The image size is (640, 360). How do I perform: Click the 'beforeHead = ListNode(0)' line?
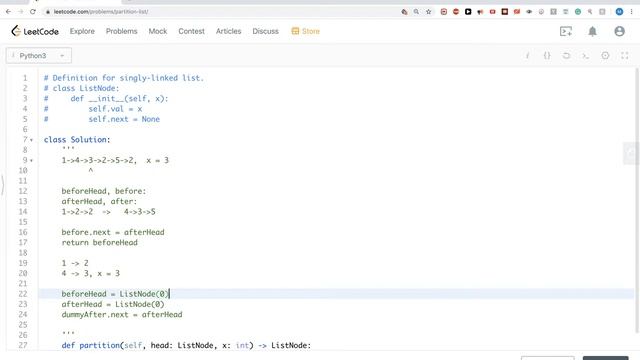(x=115, y=294)
